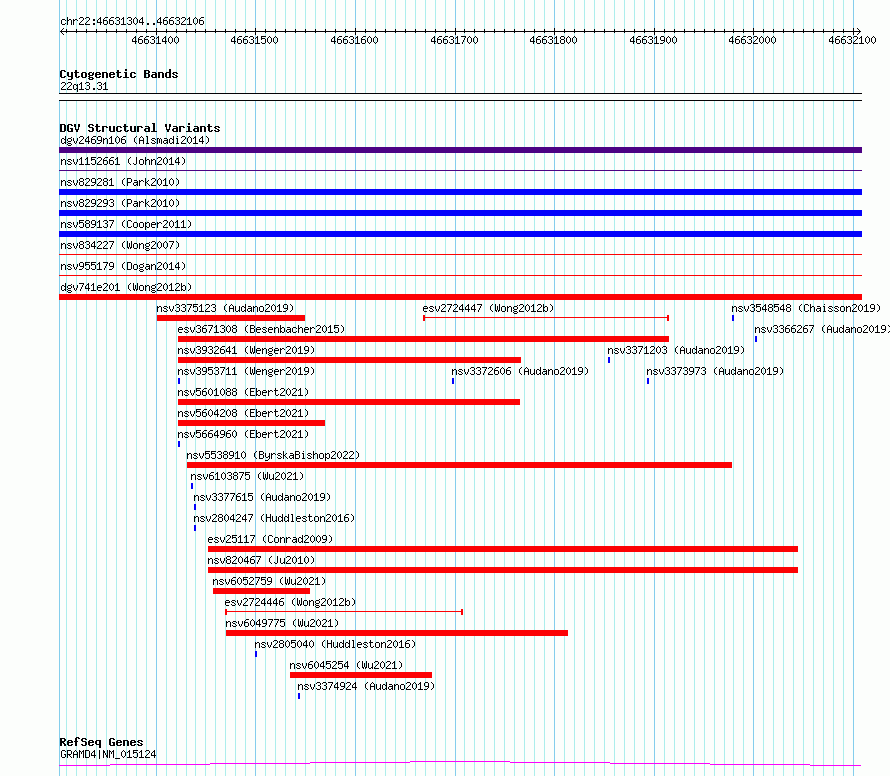Open the GRAMD4|NM_015124 gene label
The image size is (890, 776).
108,754
